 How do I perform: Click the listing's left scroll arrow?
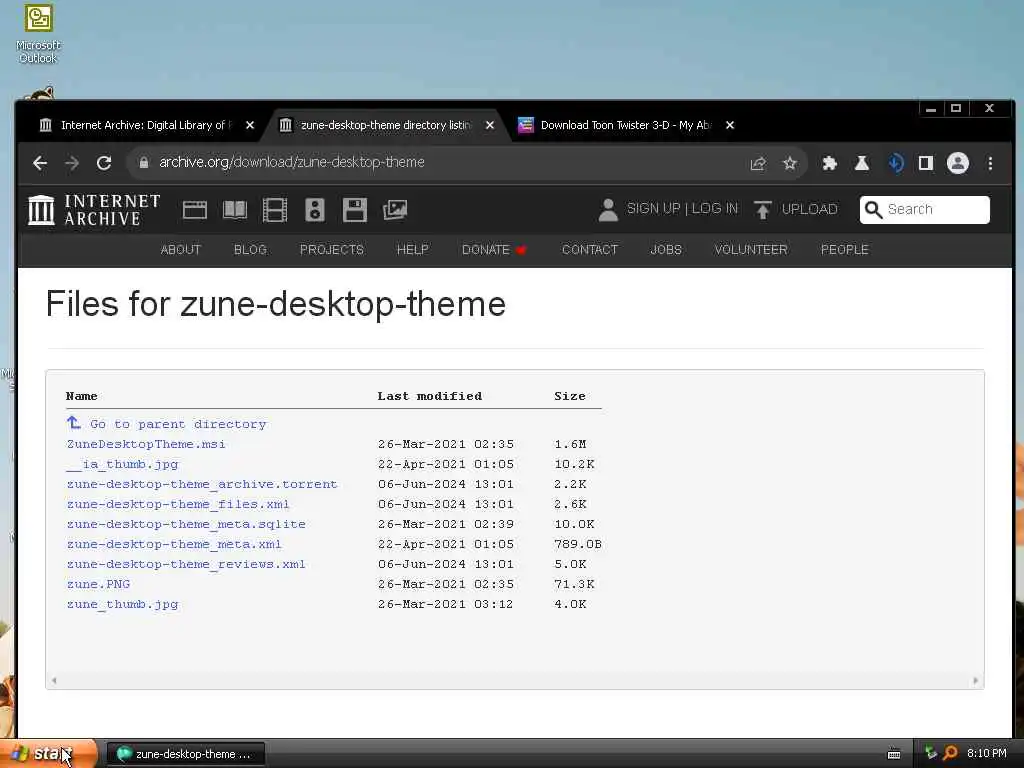pyautogui.click(x=54, y=680)
